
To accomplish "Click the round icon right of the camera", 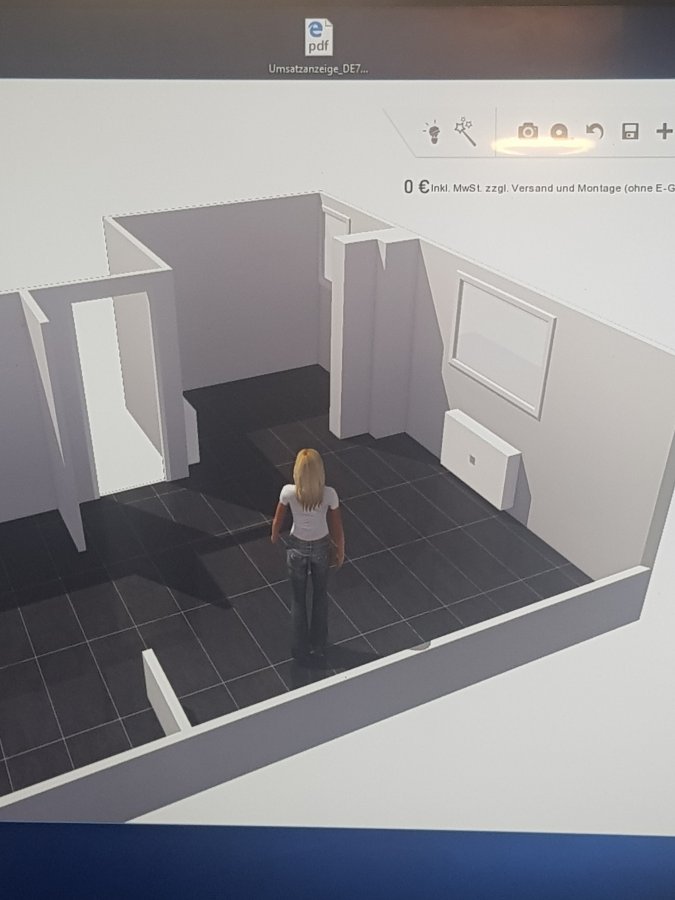I will pyautogui.click(x=559, y=131).
